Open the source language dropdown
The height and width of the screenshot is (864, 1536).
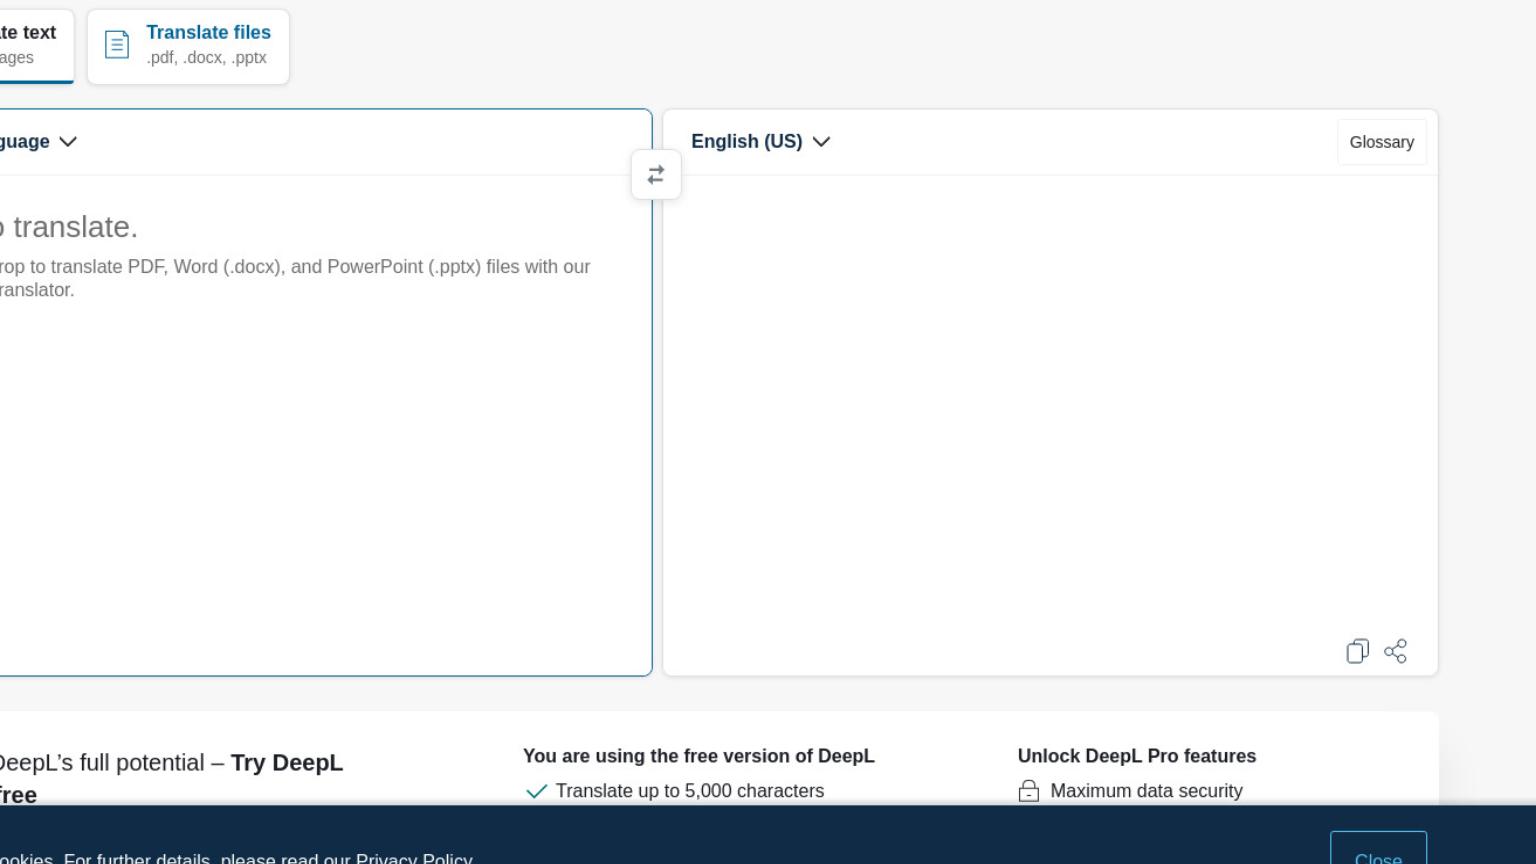click(x=38, y=142)
